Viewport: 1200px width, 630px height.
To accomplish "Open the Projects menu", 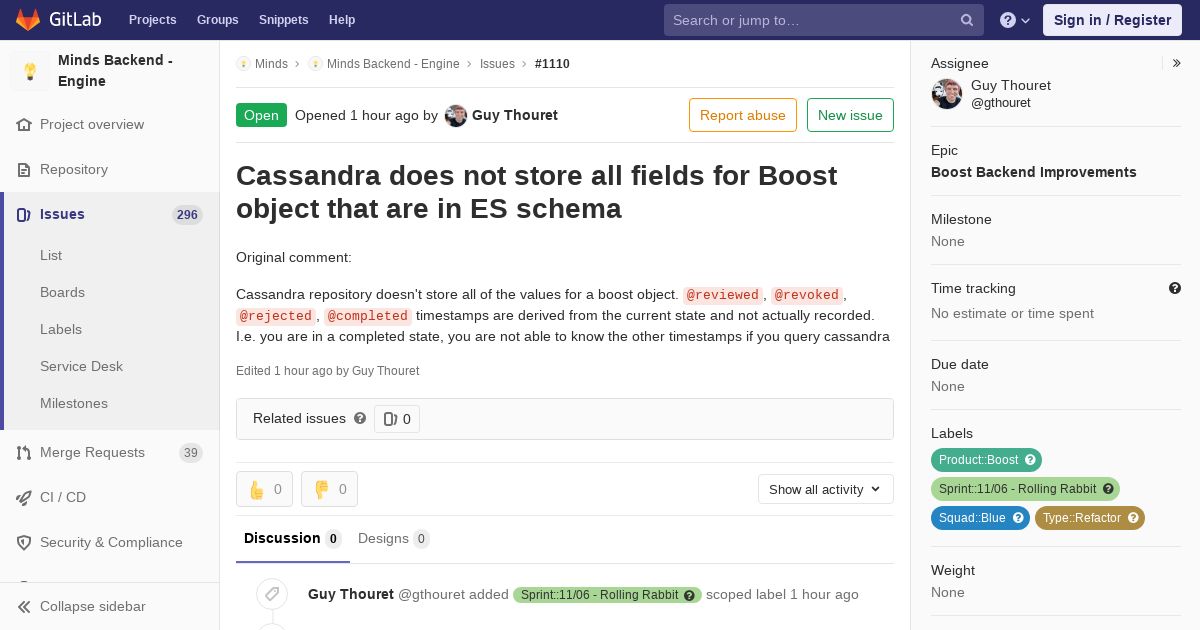I will tap(152, 20).
